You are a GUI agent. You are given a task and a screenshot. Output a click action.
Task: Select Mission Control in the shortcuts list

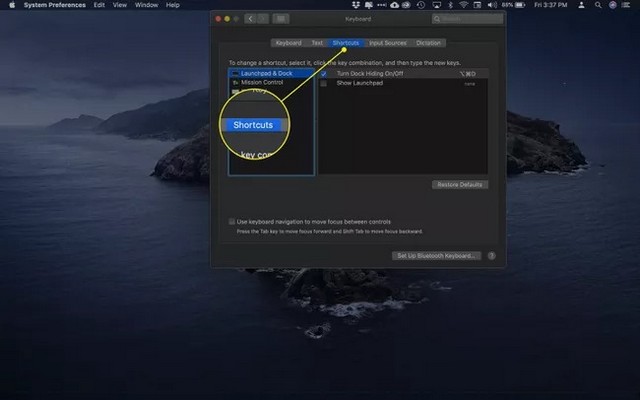click(262, 82)
